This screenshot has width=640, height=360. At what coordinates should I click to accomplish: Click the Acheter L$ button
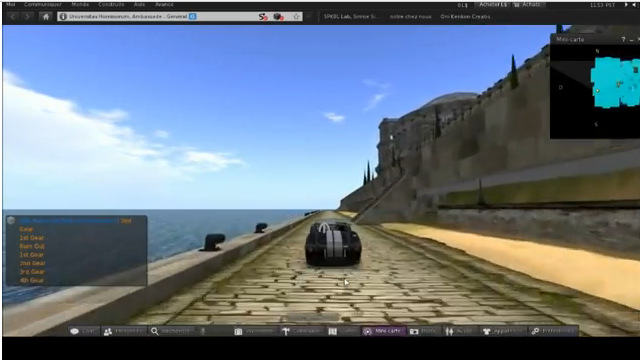[493, 4]
